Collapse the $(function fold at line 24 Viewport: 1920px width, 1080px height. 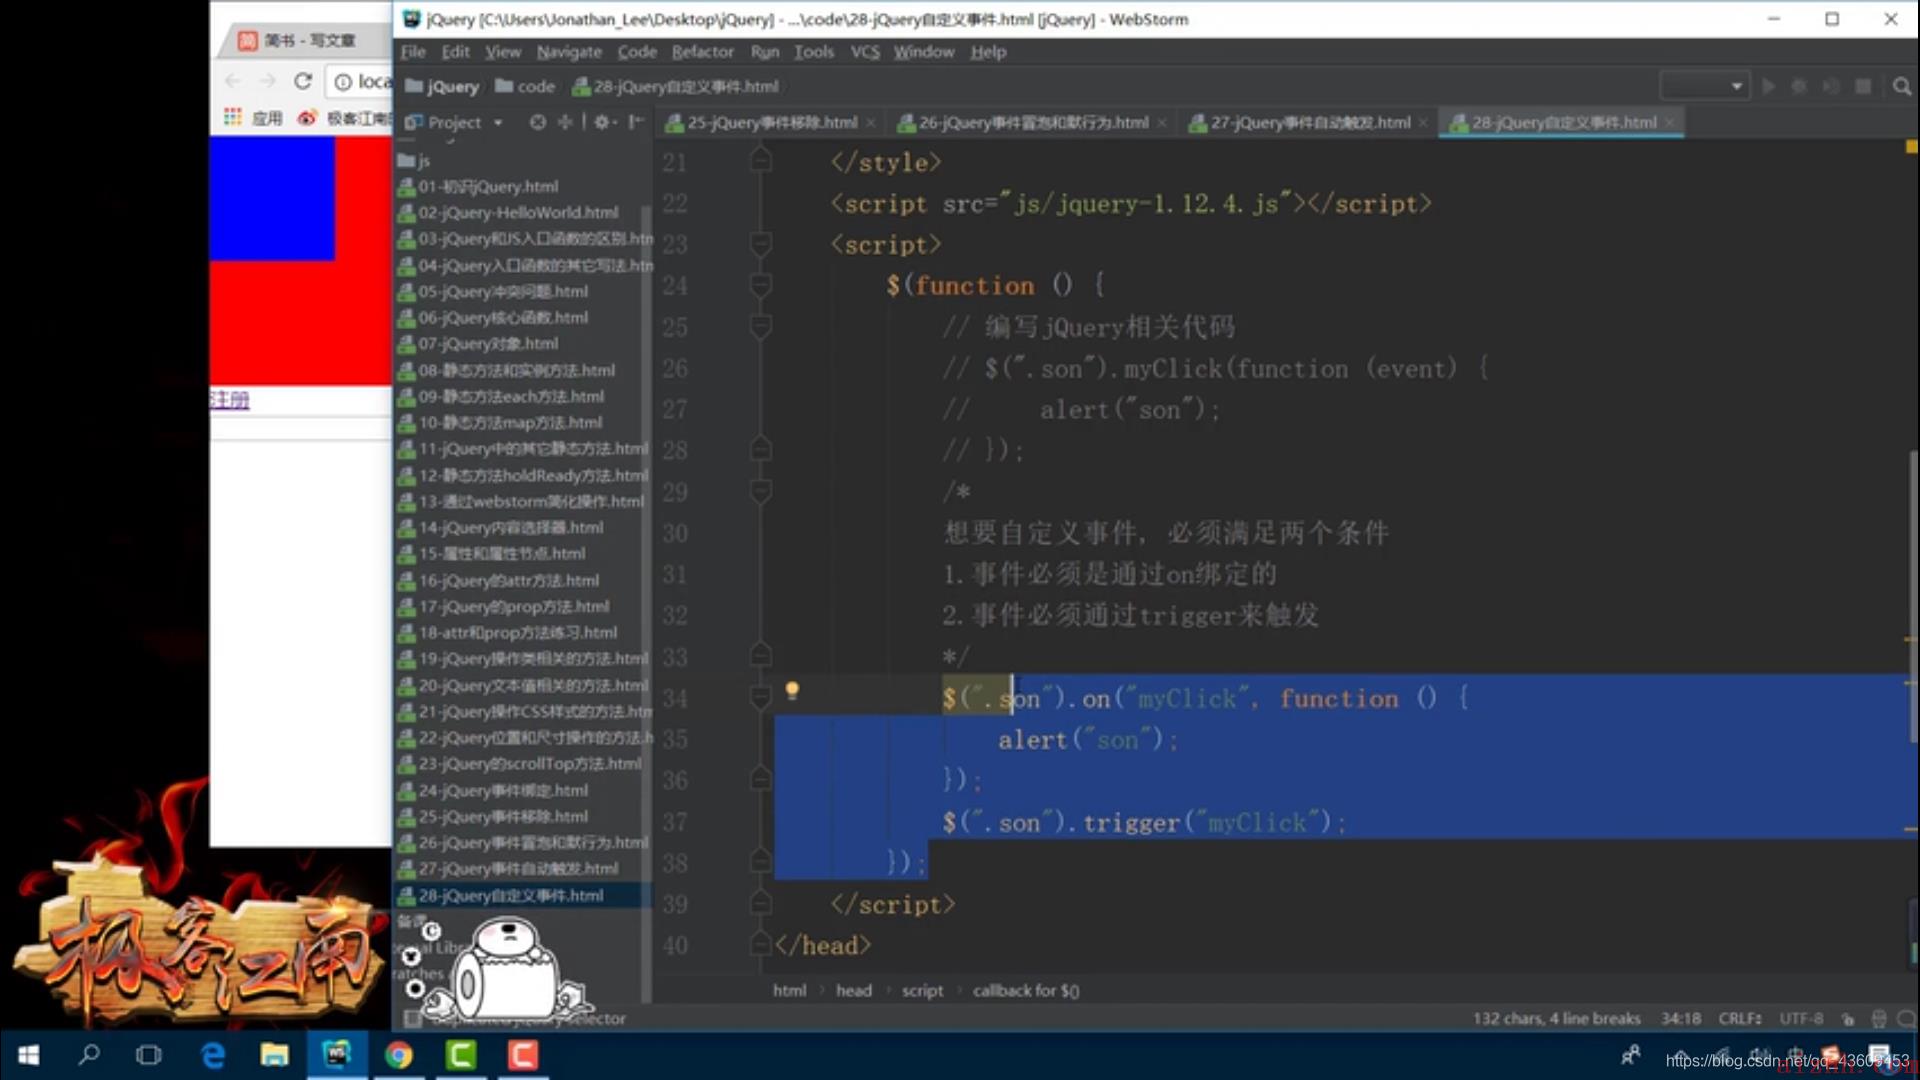[761, 285]
